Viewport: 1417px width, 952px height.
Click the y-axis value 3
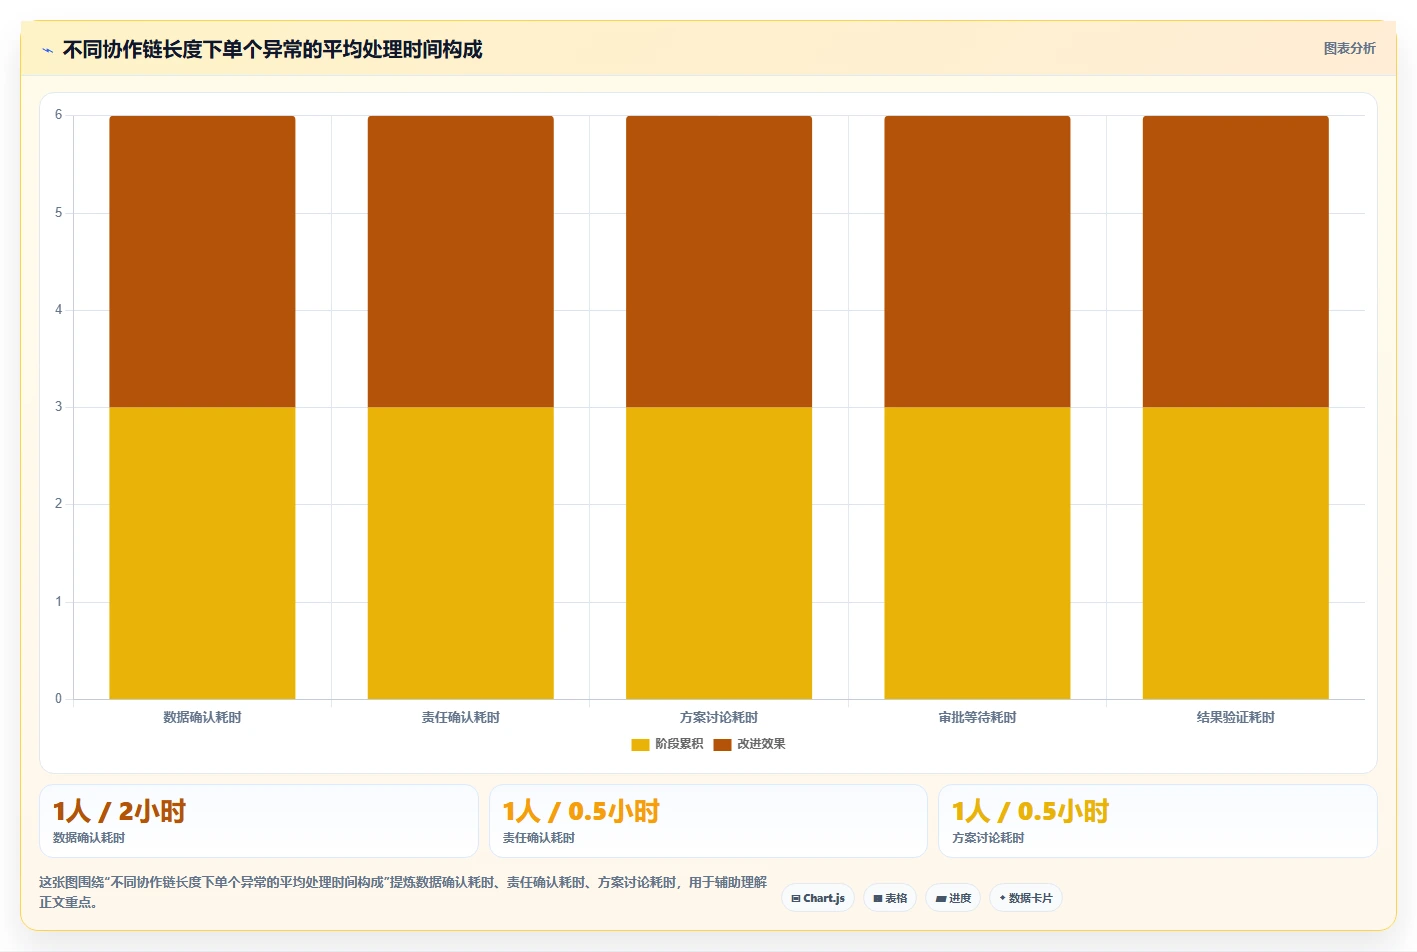(x=58, y=407)
